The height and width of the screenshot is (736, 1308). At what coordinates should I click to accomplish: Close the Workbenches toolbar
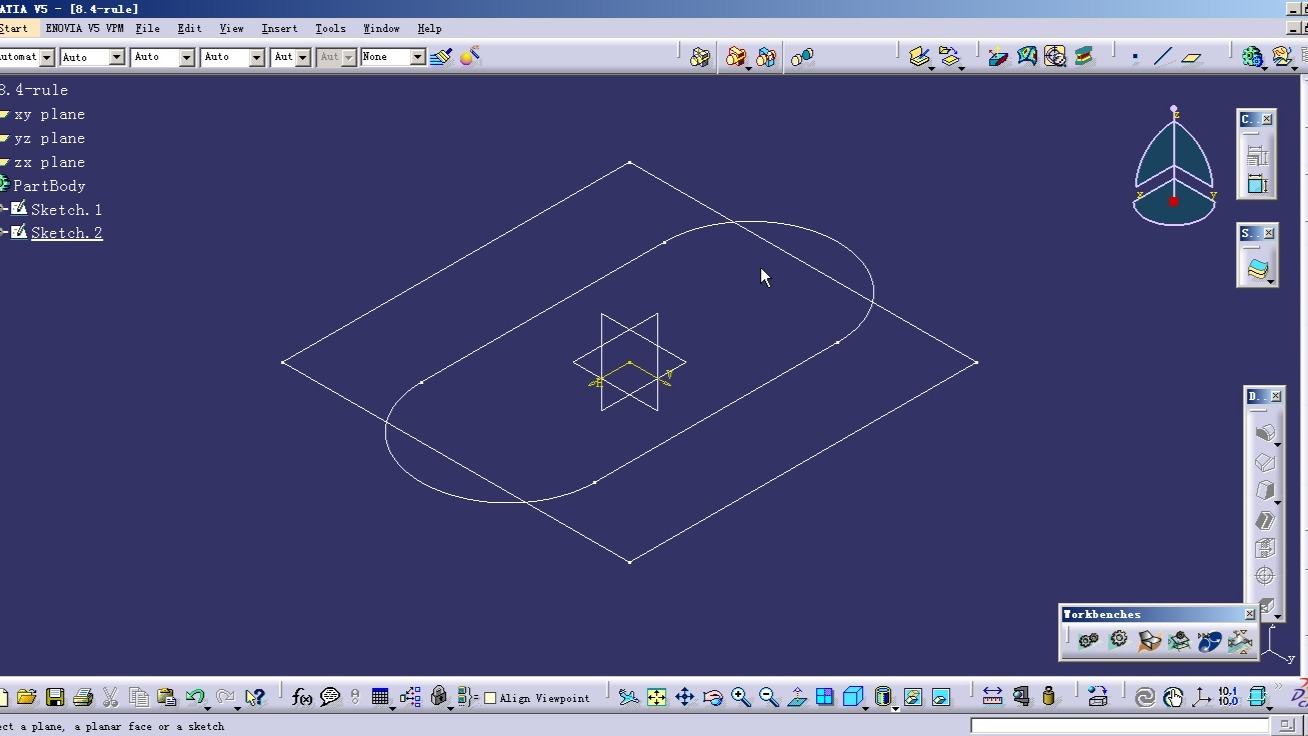pos(1249,614)
